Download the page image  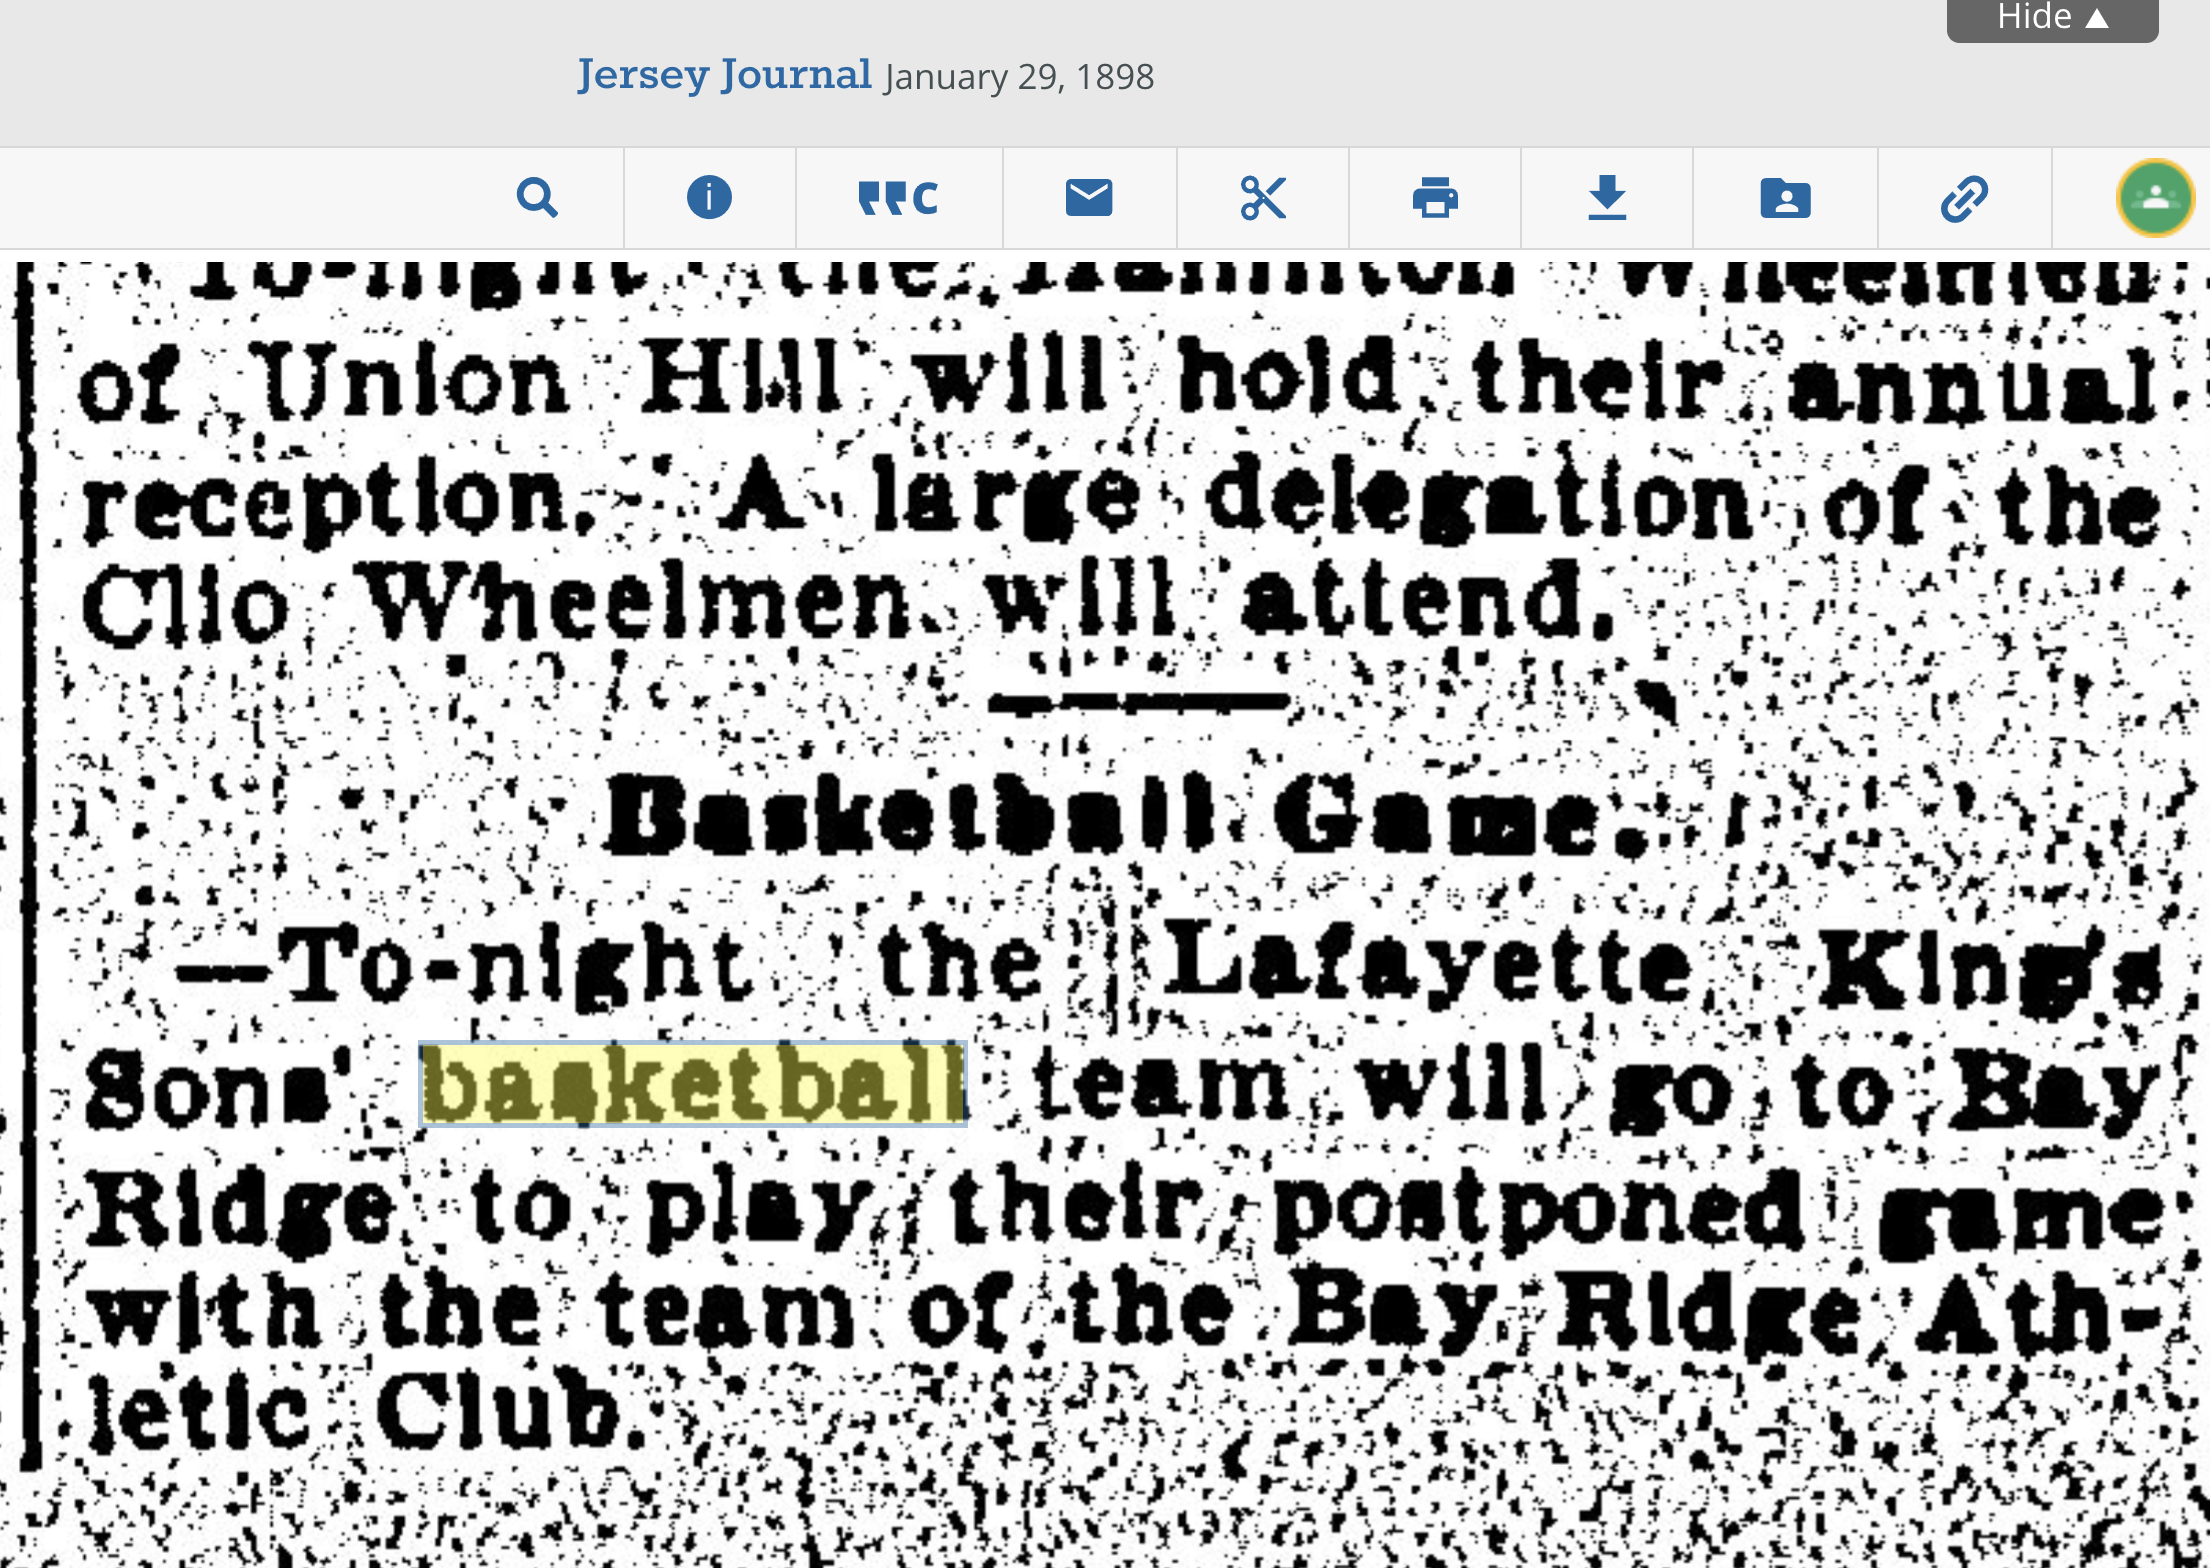pyautogui.click(x=1607, y=198)
